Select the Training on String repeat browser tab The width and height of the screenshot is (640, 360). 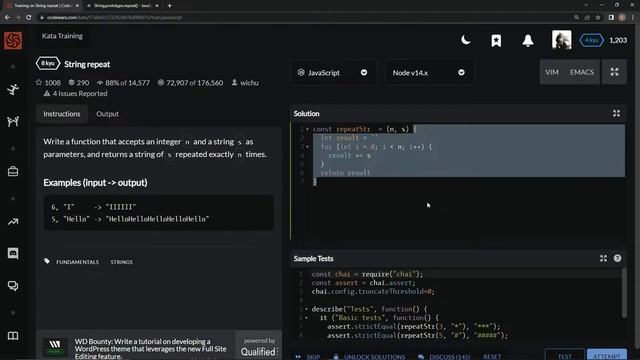pyautogui.click(x=42, y=6)
